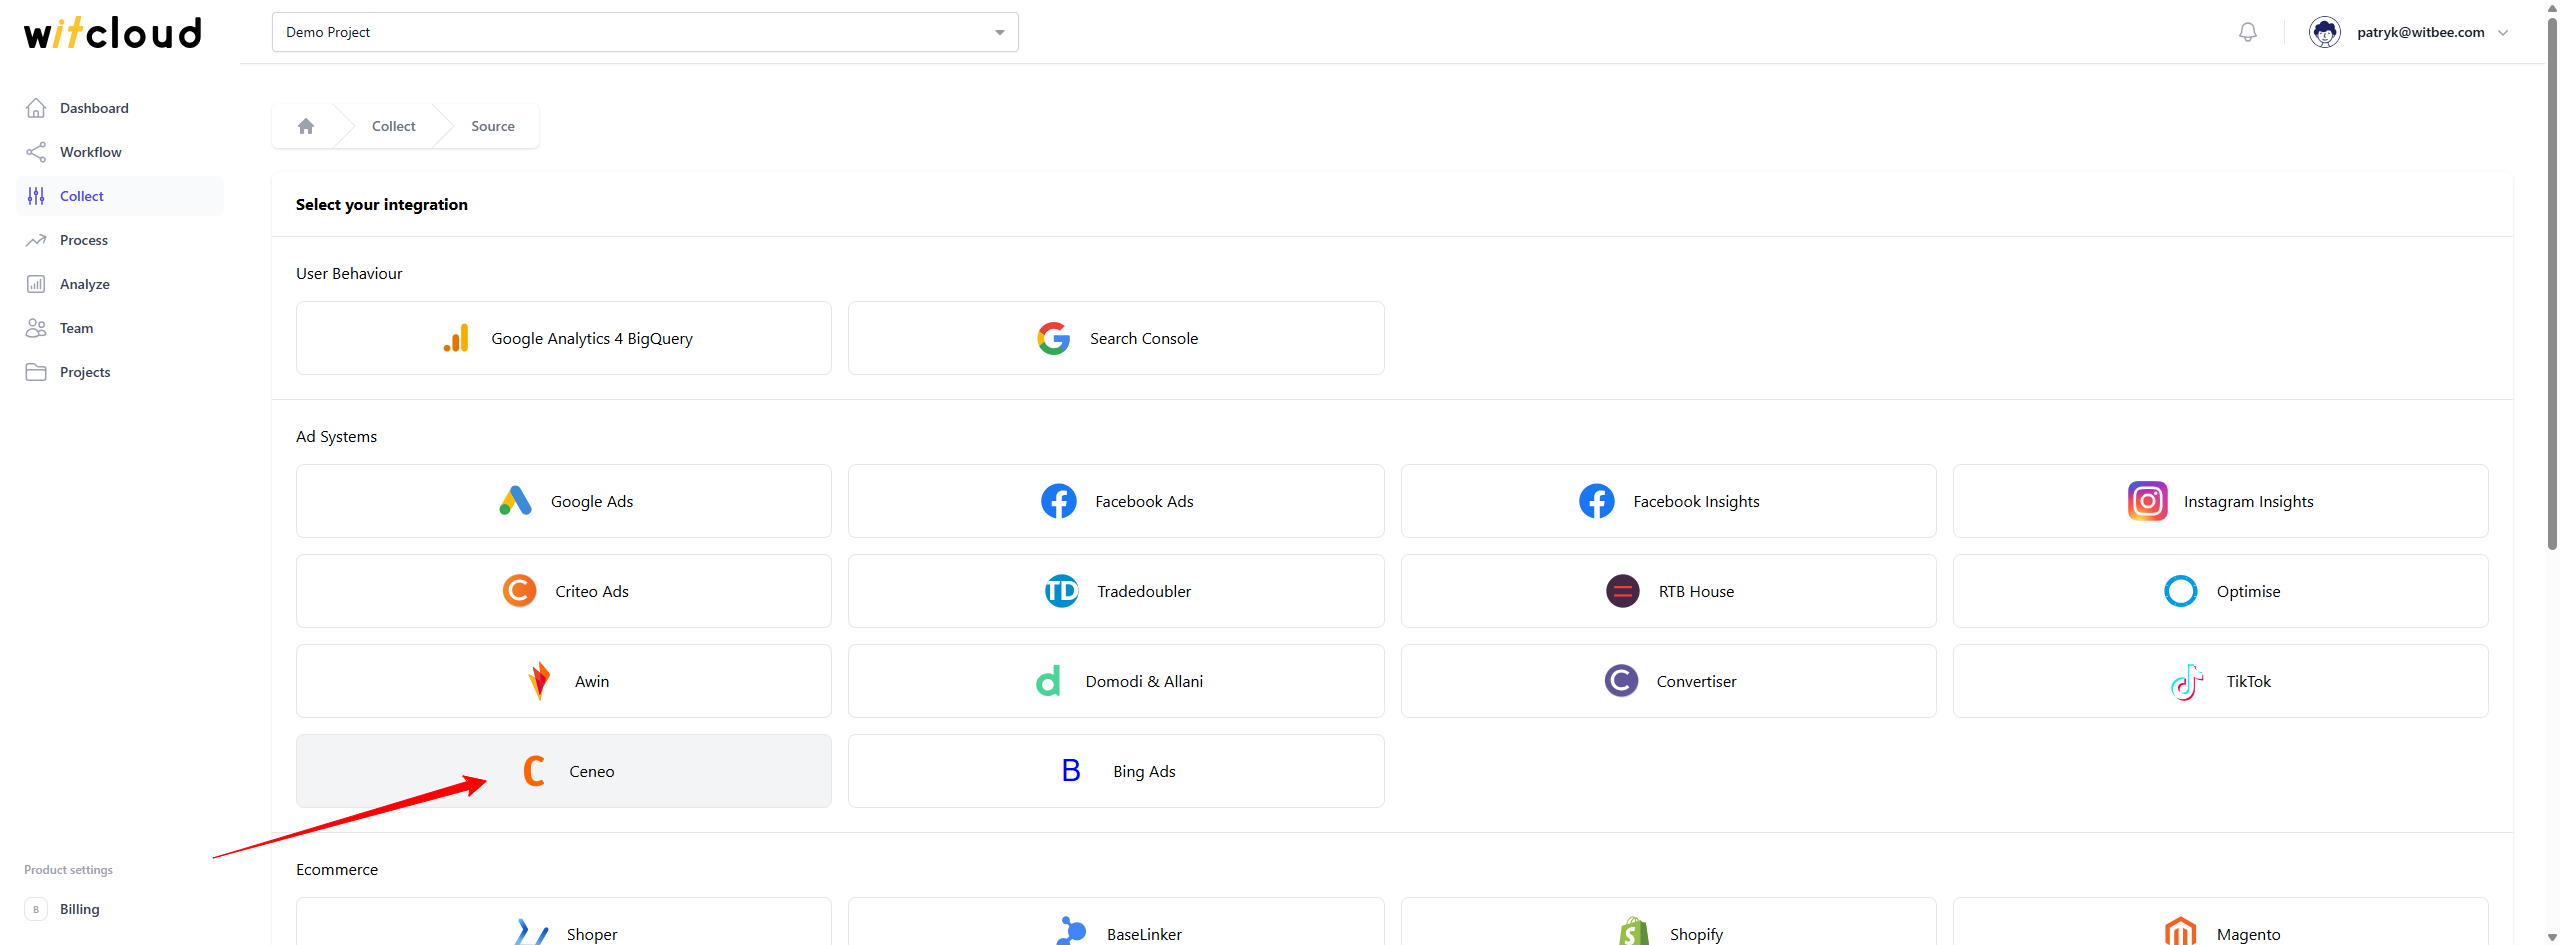Click the Optimise ring logo

tap(2181, 591)
